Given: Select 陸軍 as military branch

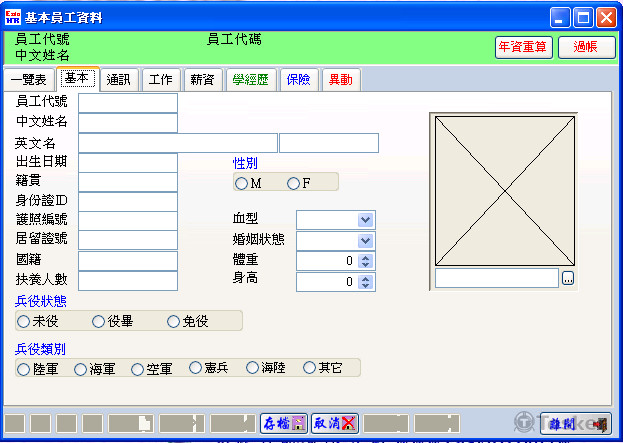Looking at the screenshot, I should click(x=23, y=369).
